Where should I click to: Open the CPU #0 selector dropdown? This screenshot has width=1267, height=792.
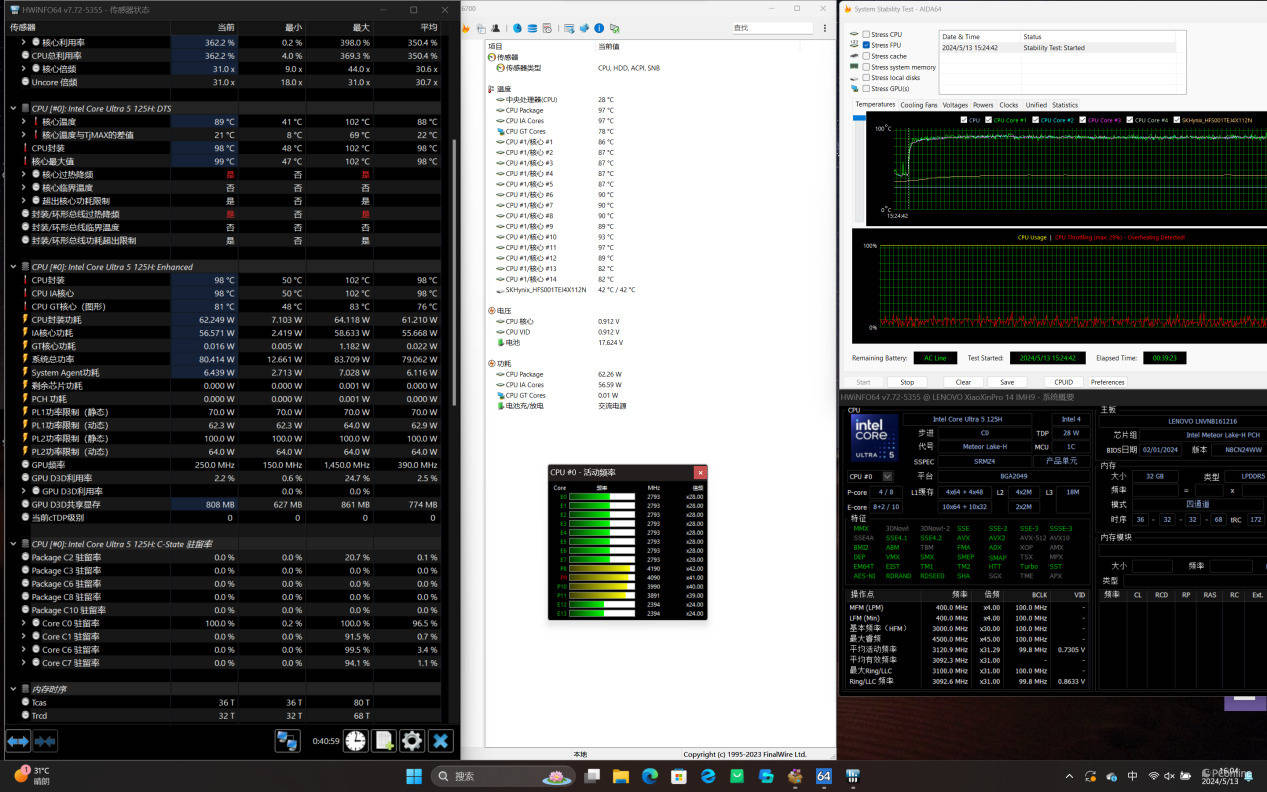click(887, 477)
